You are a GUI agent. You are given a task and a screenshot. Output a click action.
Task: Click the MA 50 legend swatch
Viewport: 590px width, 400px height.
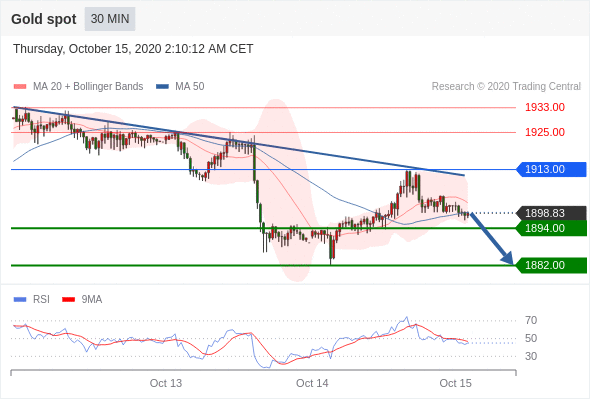163,87
